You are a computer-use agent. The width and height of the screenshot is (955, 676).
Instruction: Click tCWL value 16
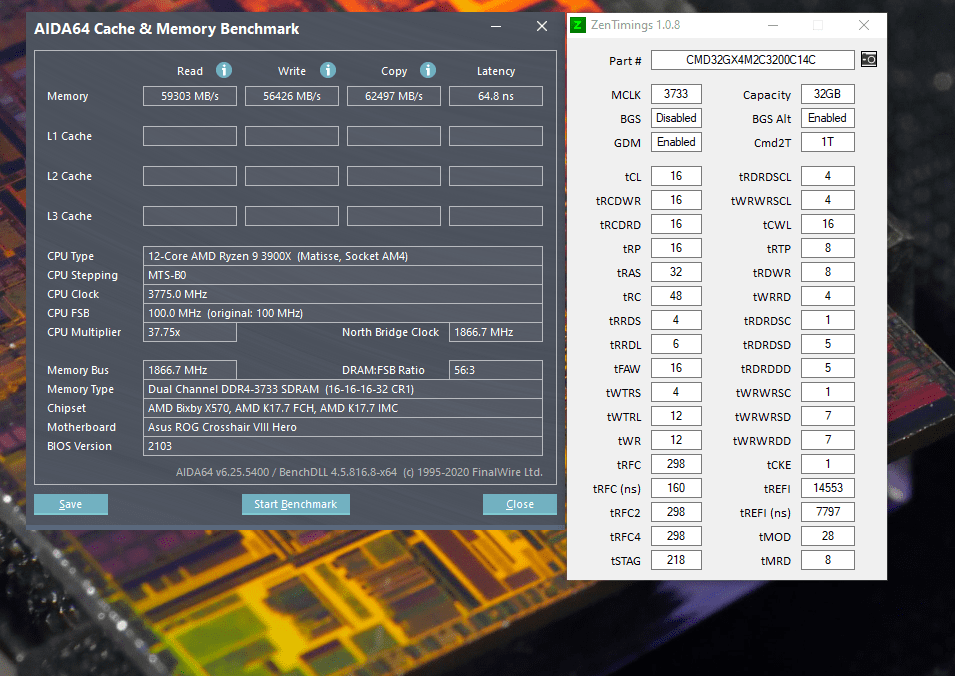click(x=827, y=224)
